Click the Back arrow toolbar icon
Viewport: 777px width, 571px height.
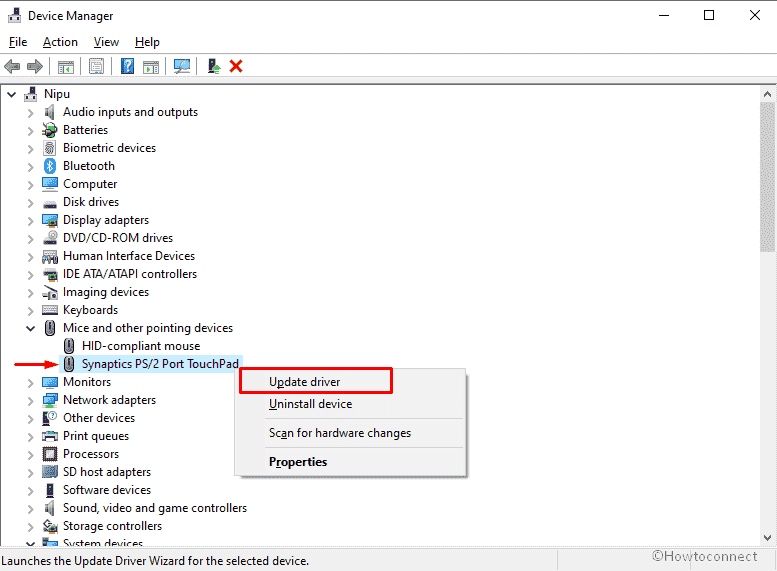[x=12, y=66]
